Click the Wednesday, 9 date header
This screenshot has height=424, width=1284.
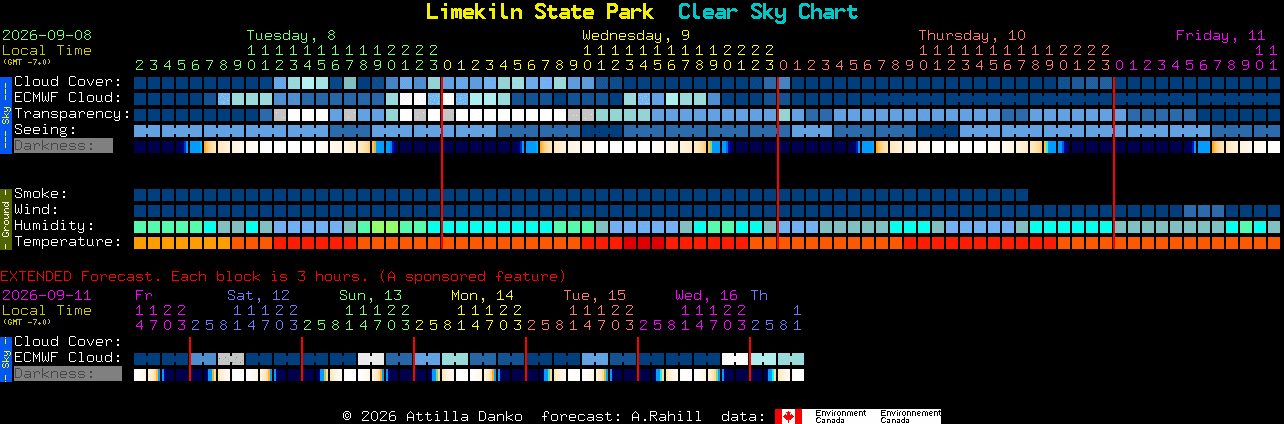point(636,35)
